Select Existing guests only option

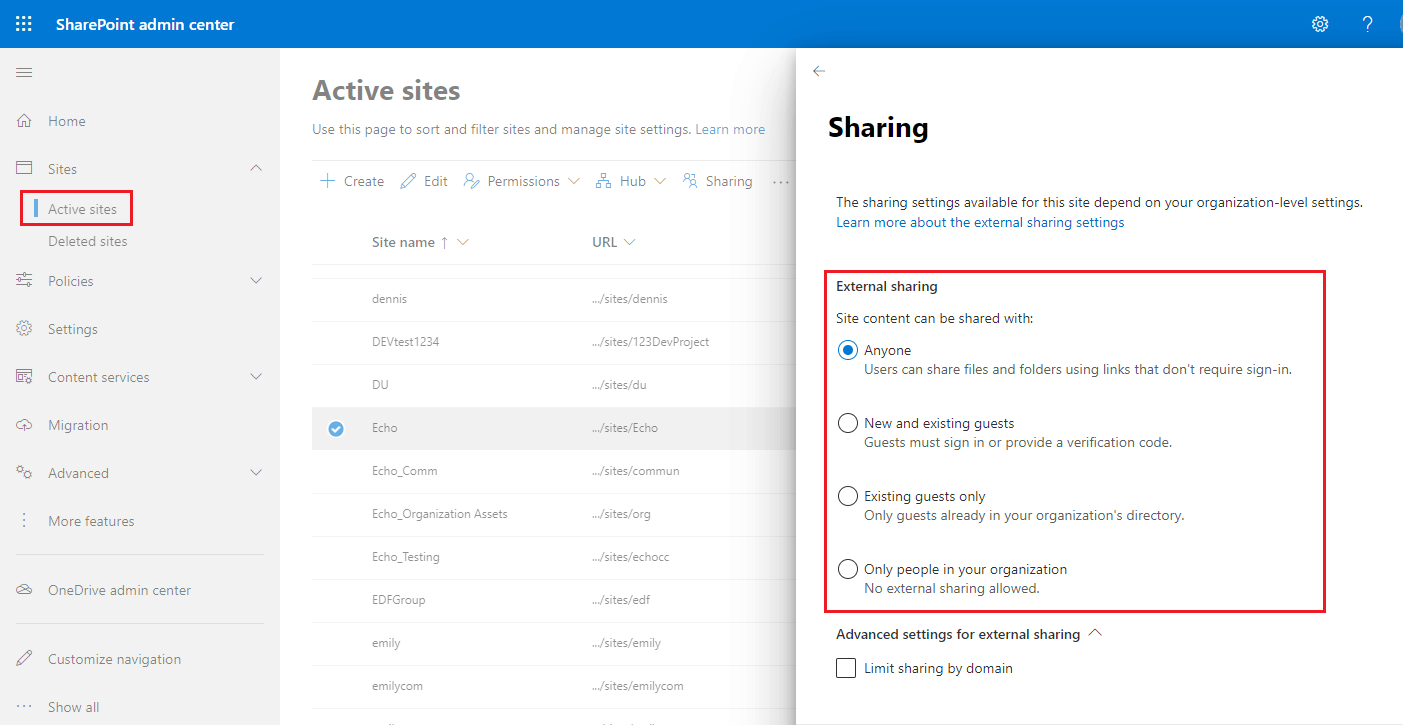(x=848, y=496)
